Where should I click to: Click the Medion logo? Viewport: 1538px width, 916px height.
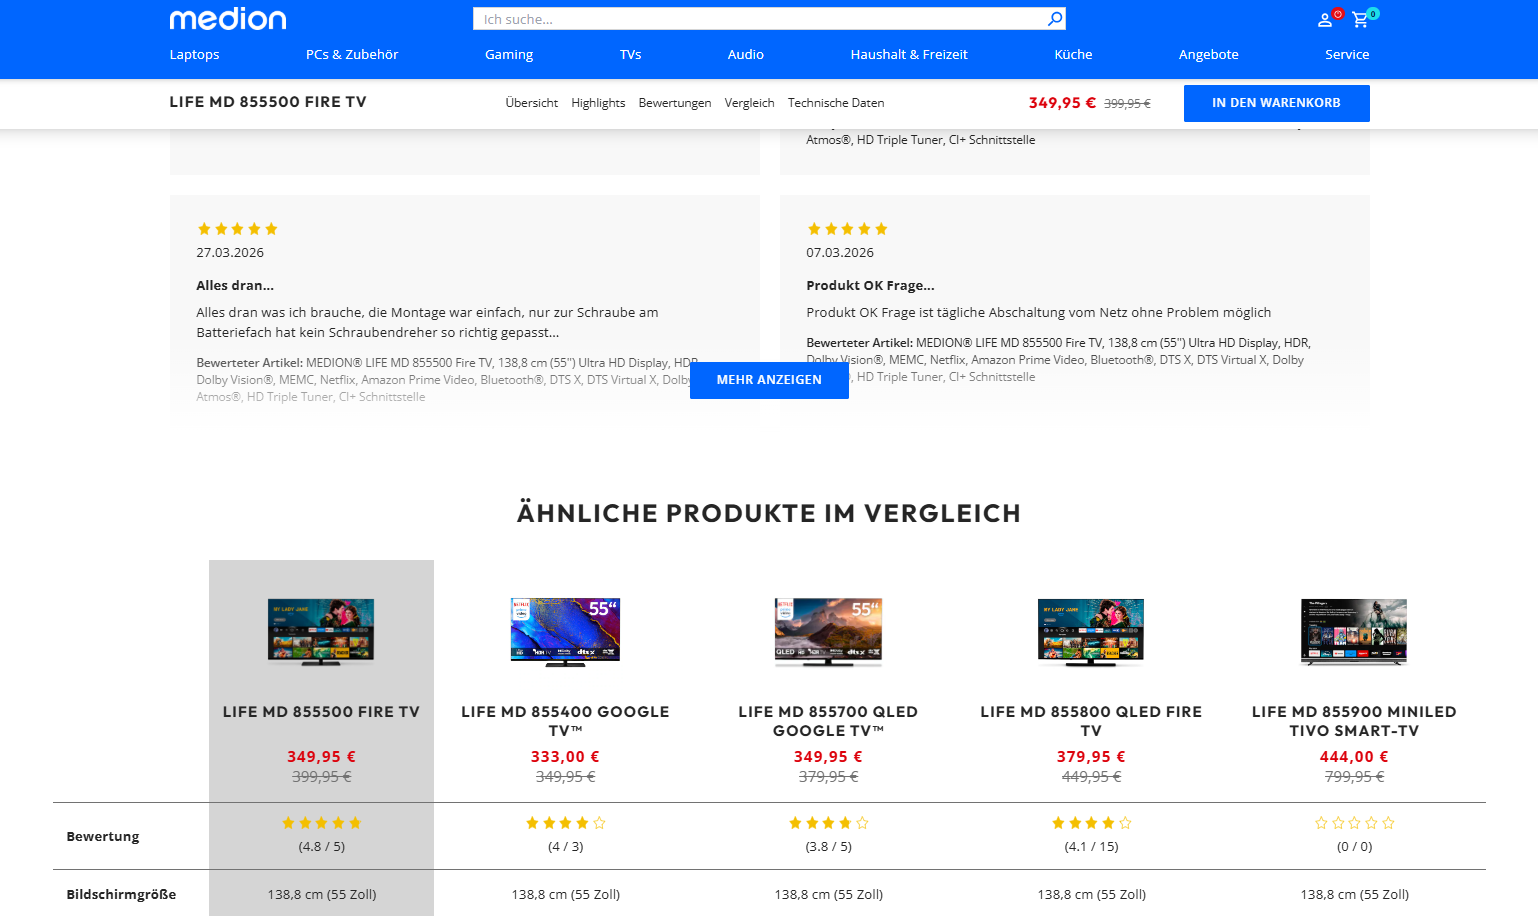point(228,19)
